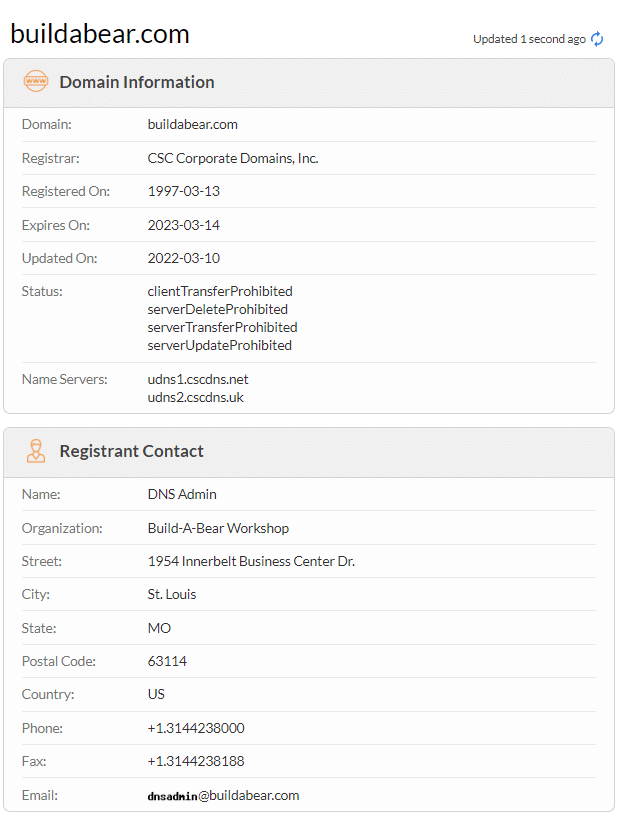Screen dimensions: 622x818
Task: Click the postal code 63114
Action: click(x=167, y=661)
